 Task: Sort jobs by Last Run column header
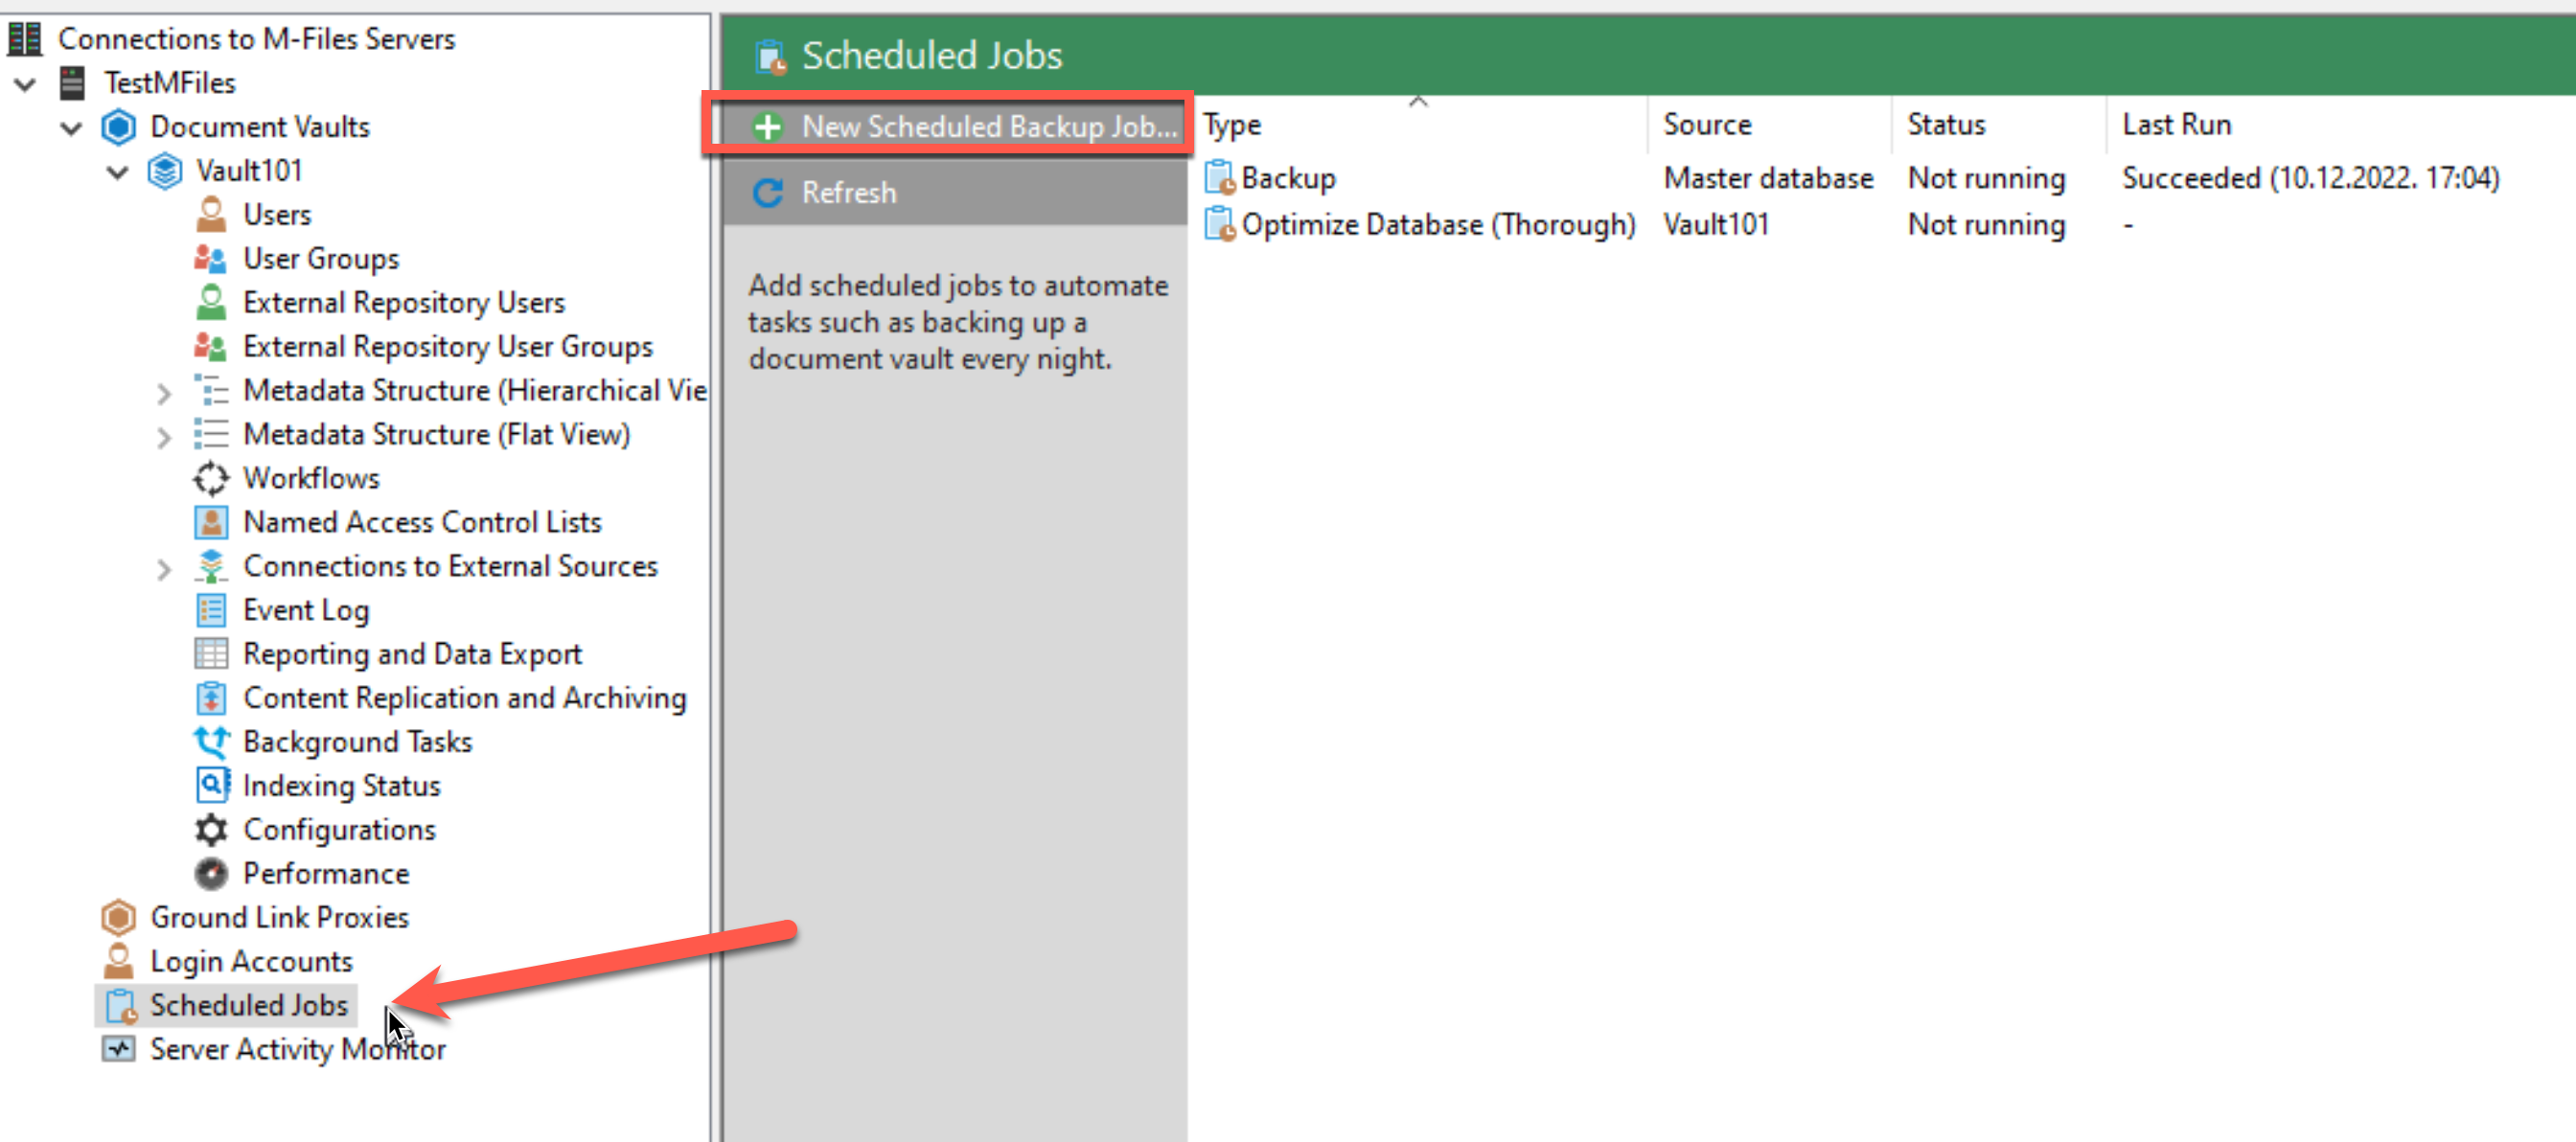(x=2176, y=124)
